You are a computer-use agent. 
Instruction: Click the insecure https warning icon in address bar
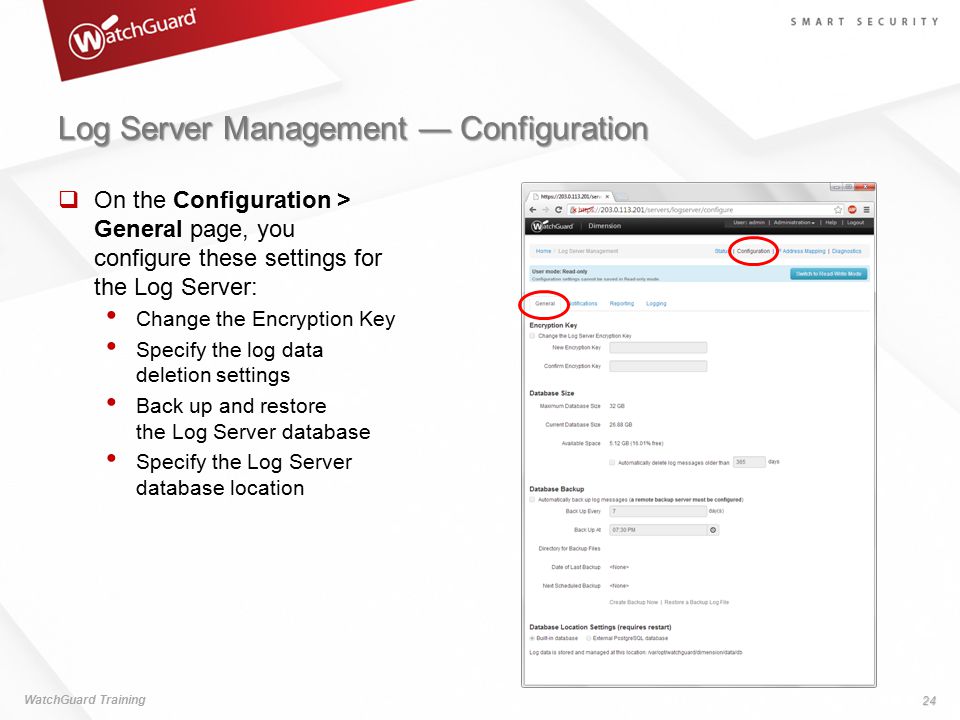(573, 210)
